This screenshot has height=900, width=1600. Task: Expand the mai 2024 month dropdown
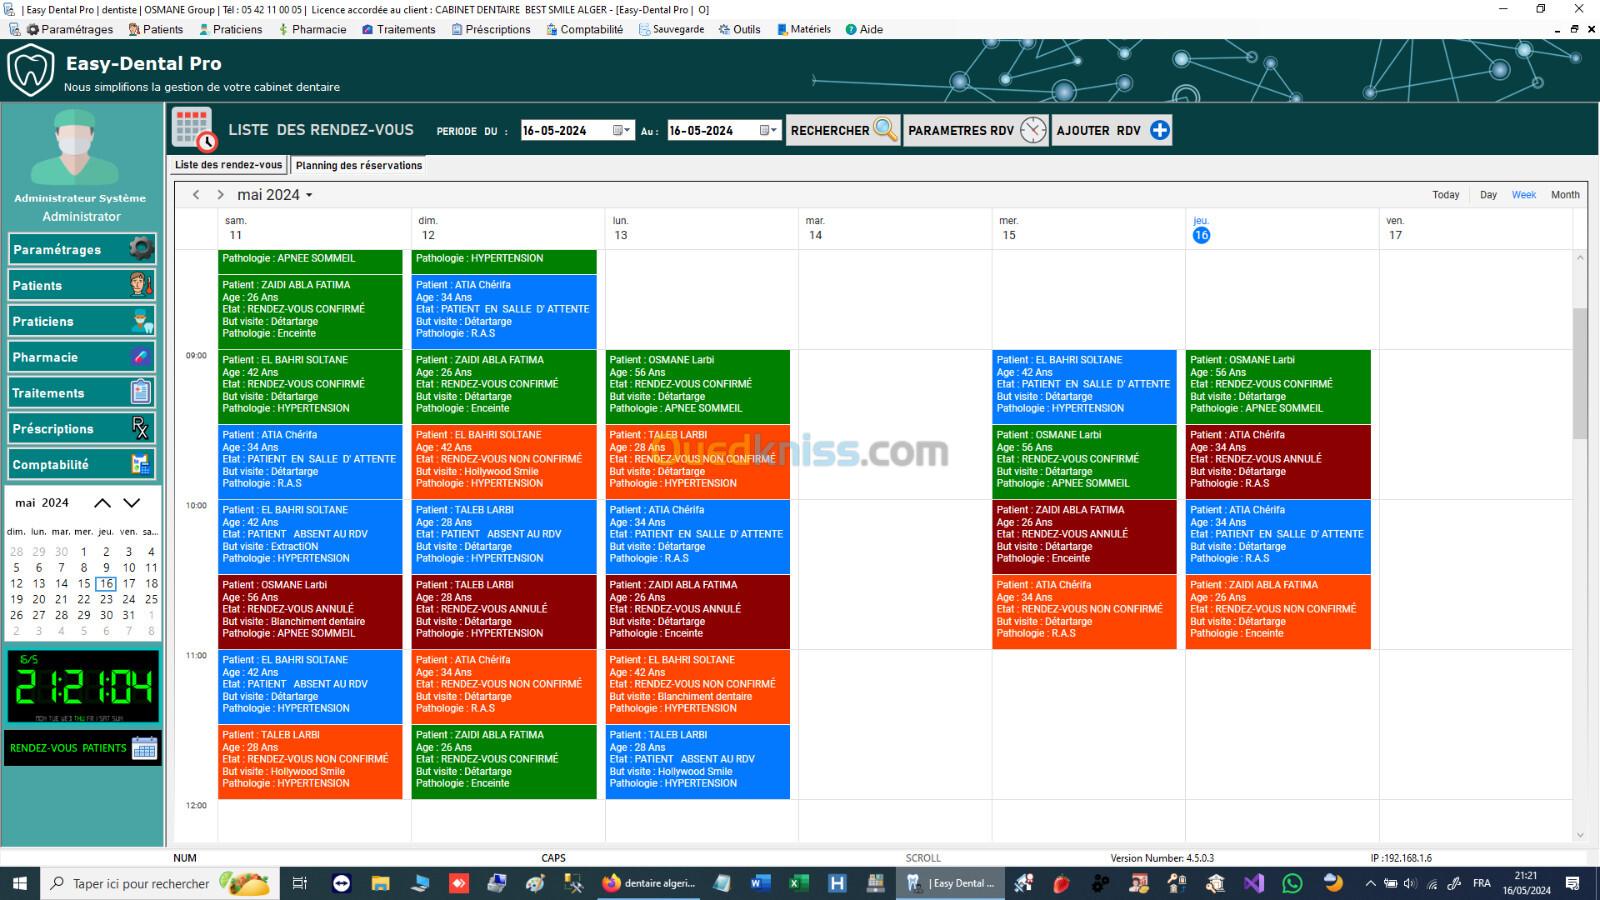click(x=309, y=196)
